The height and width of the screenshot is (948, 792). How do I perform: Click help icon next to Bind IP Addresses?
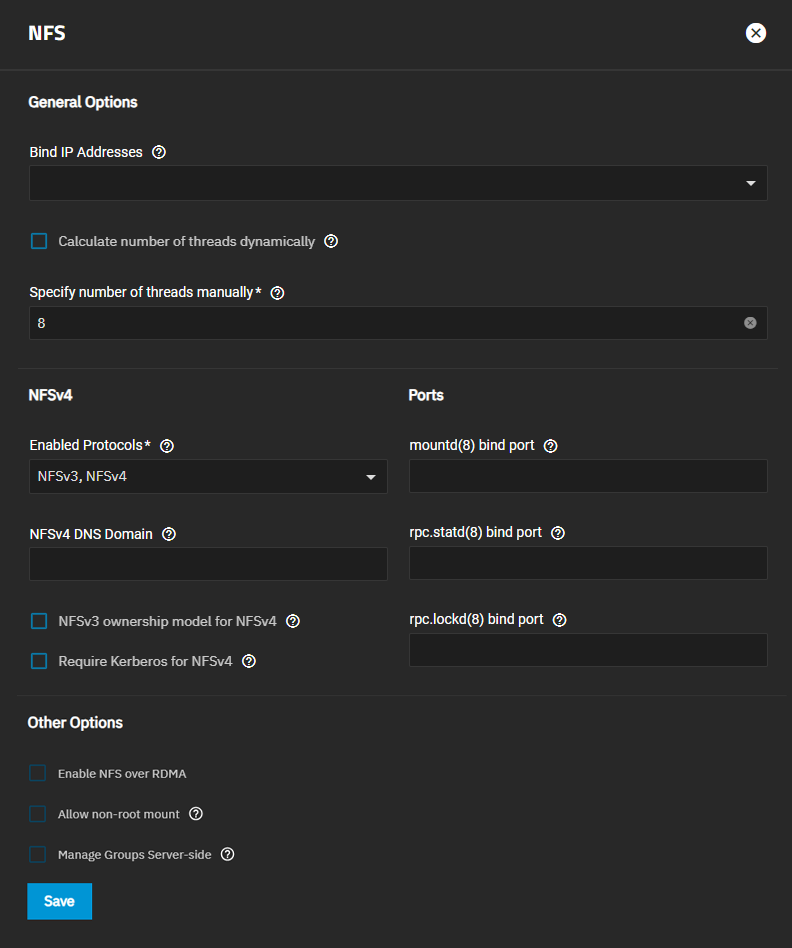pyautogui.click(x=158, y=153)
